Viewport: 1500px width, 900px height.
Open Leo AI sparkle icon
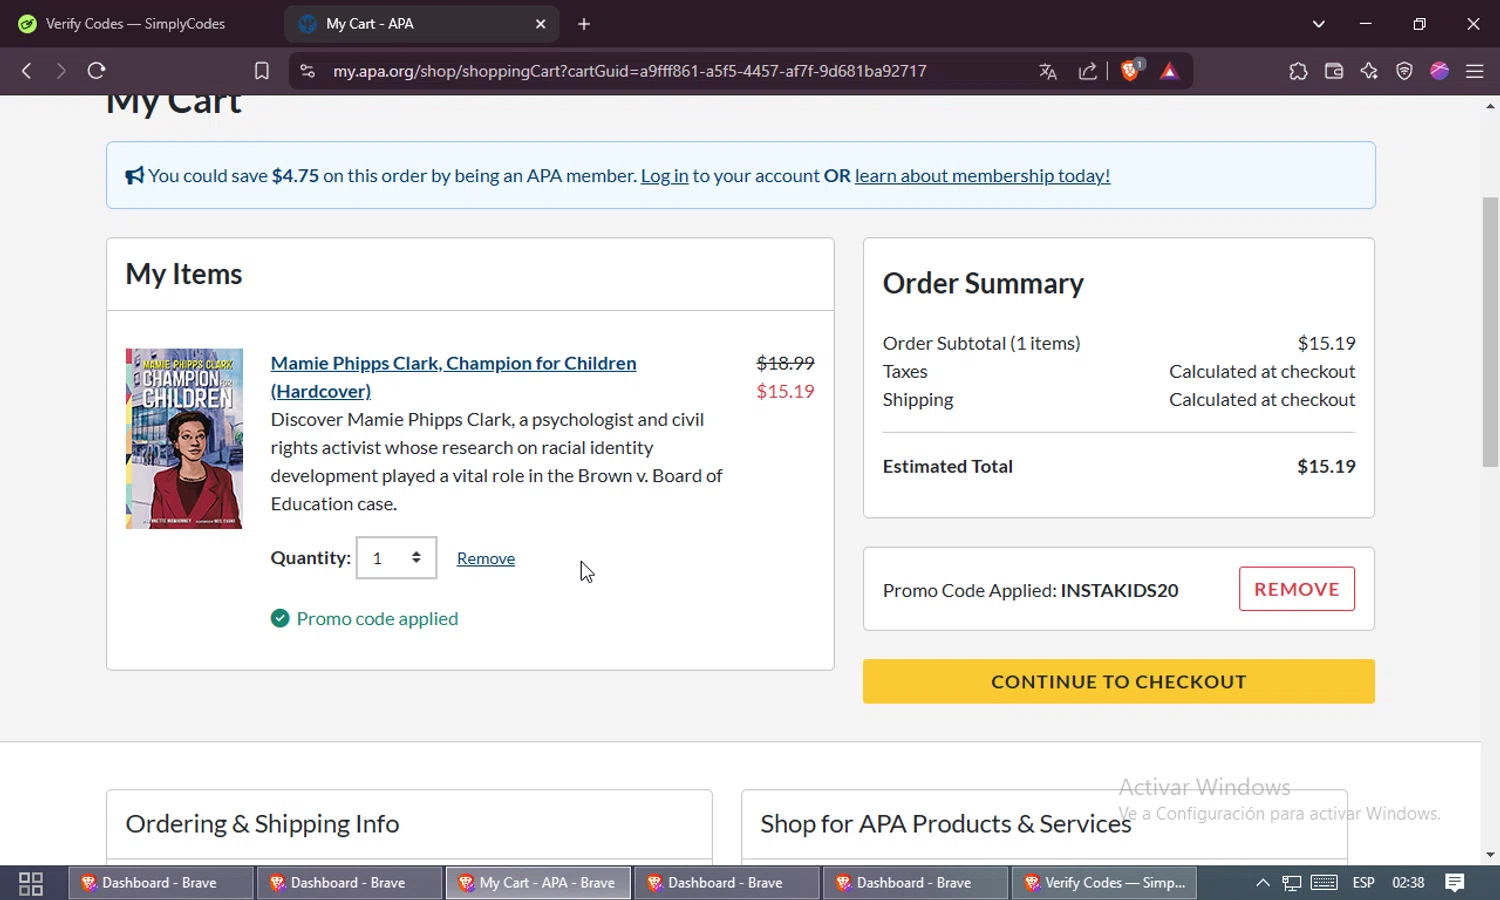tap(1369, 71)
